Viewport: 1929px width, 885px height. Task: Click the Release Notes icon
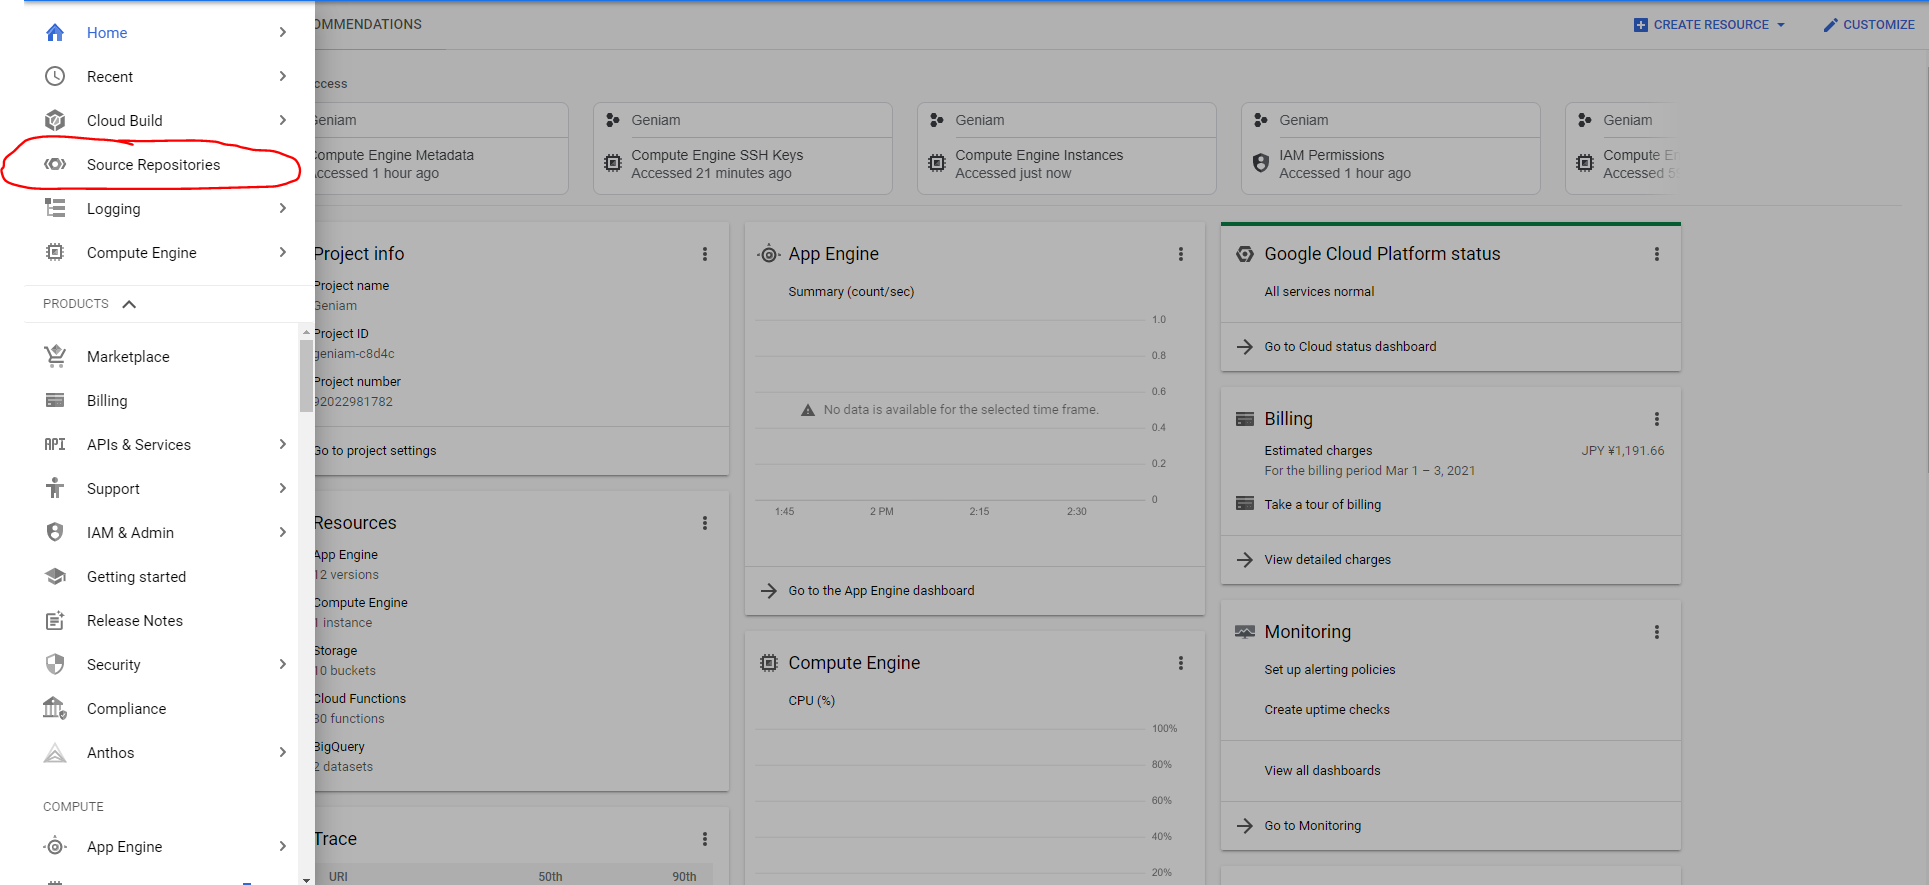pos(55,621)
